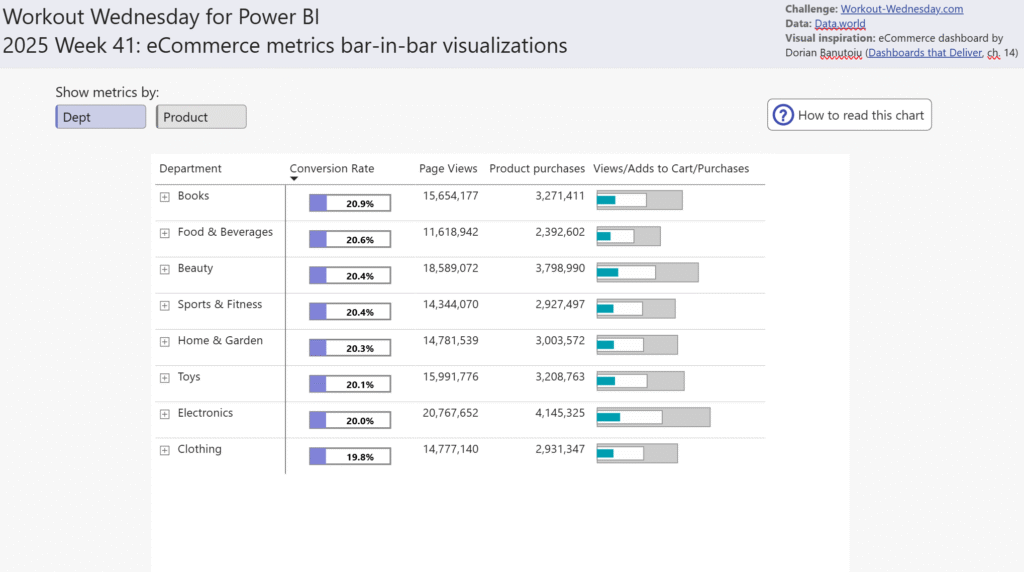The width and height of the screenshot is (1024, 572).
Task: Click the sort arrow under Conversion Rate
Action: (x=294, y=179)
